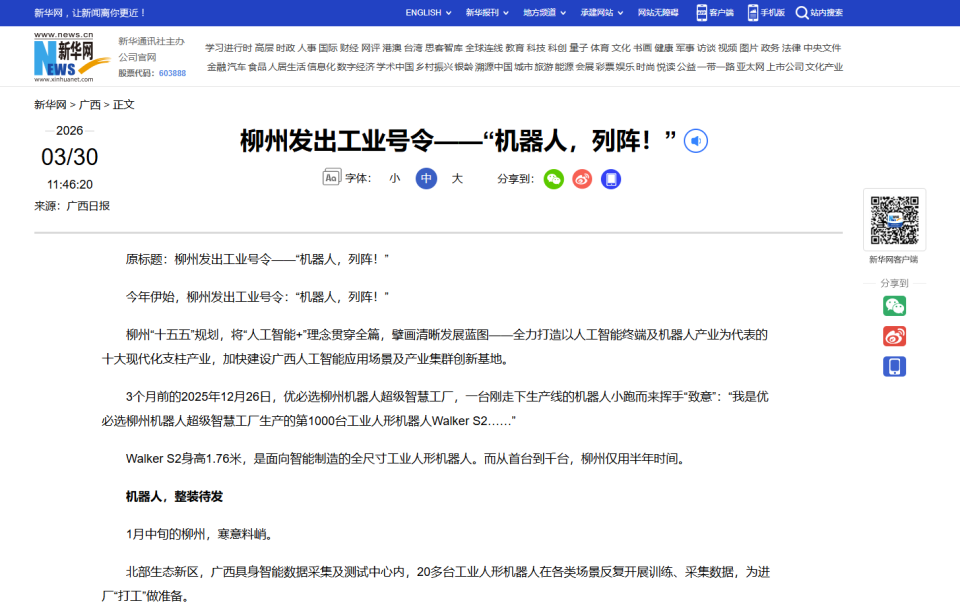The height and width of the screenshot is (609, 960).
Task: Click time stamp 11:46:20
Action: pos(70,185)
